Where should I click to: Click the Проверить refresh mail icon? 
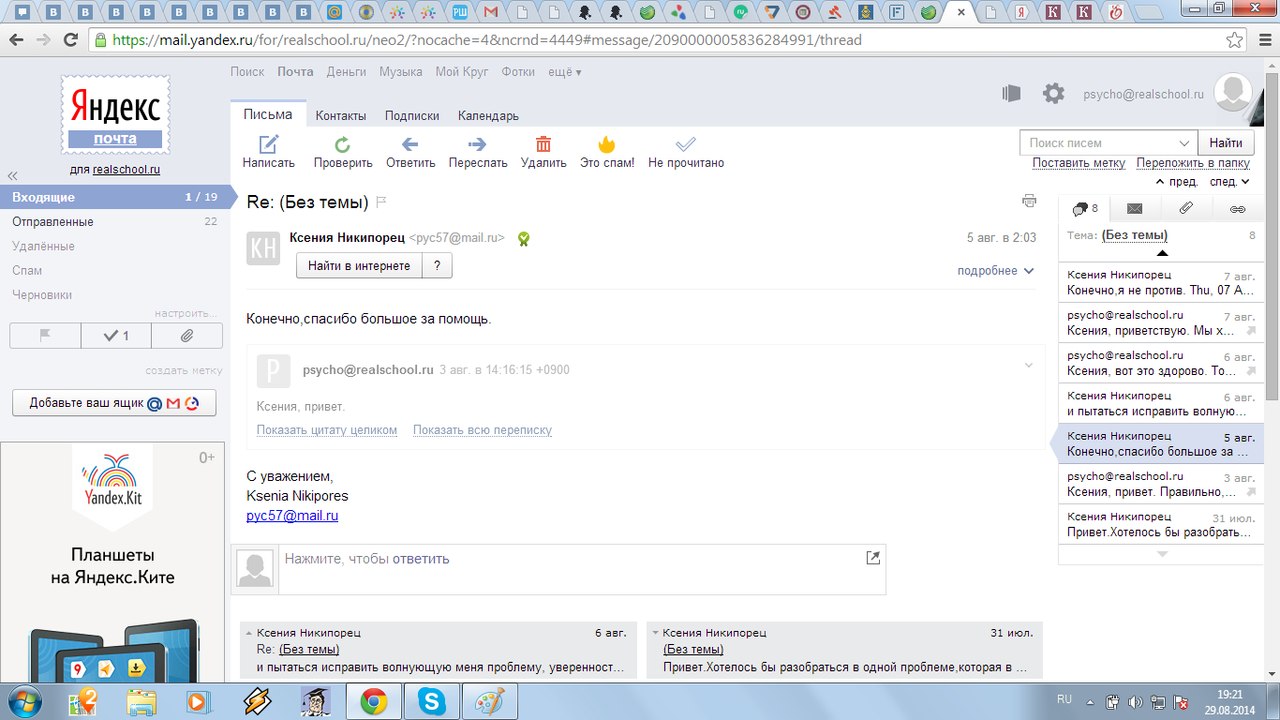pyautogui.click(x=343, y=145)
